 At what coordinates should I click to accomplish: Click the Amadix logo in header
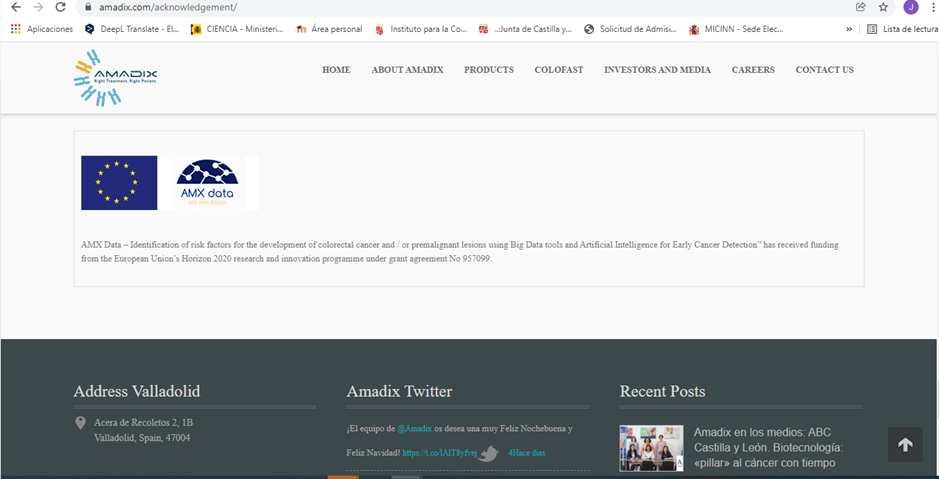tap(115, 77)
